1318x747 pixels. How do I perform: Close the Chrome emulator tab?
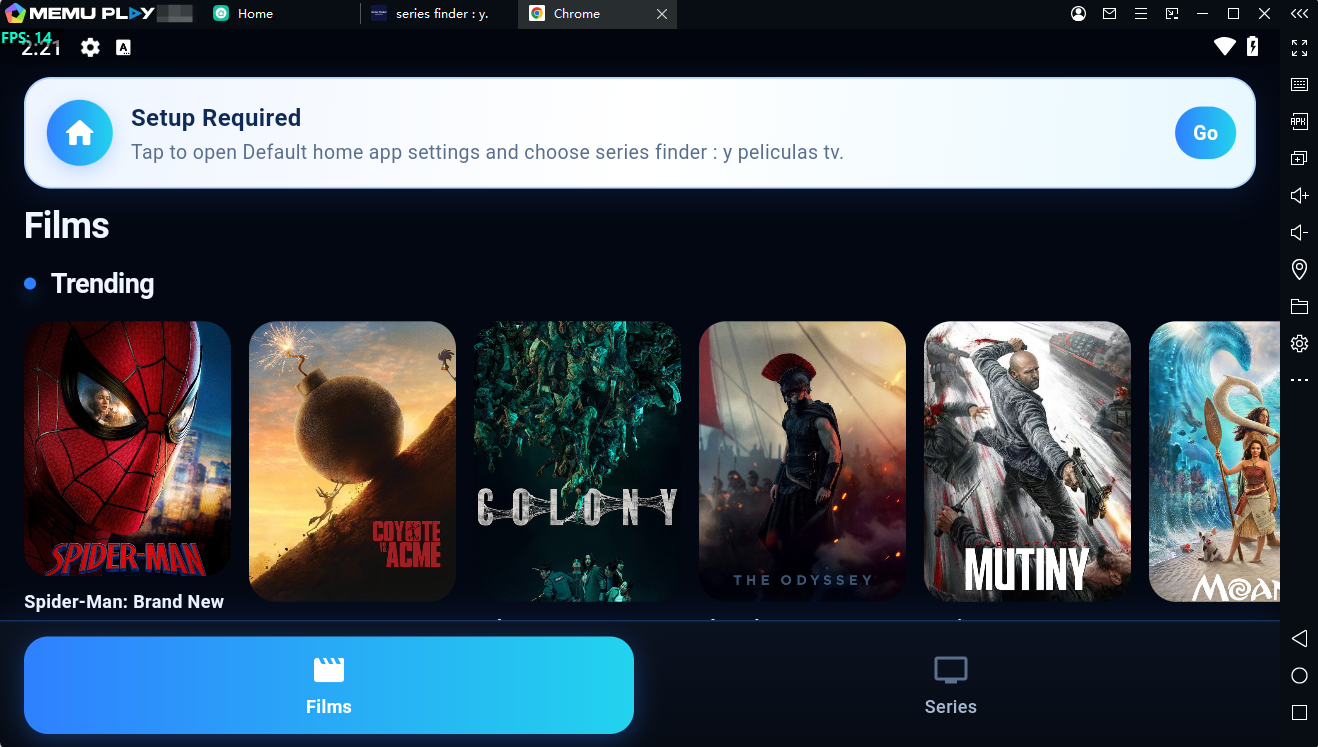(x=662, y=14)
